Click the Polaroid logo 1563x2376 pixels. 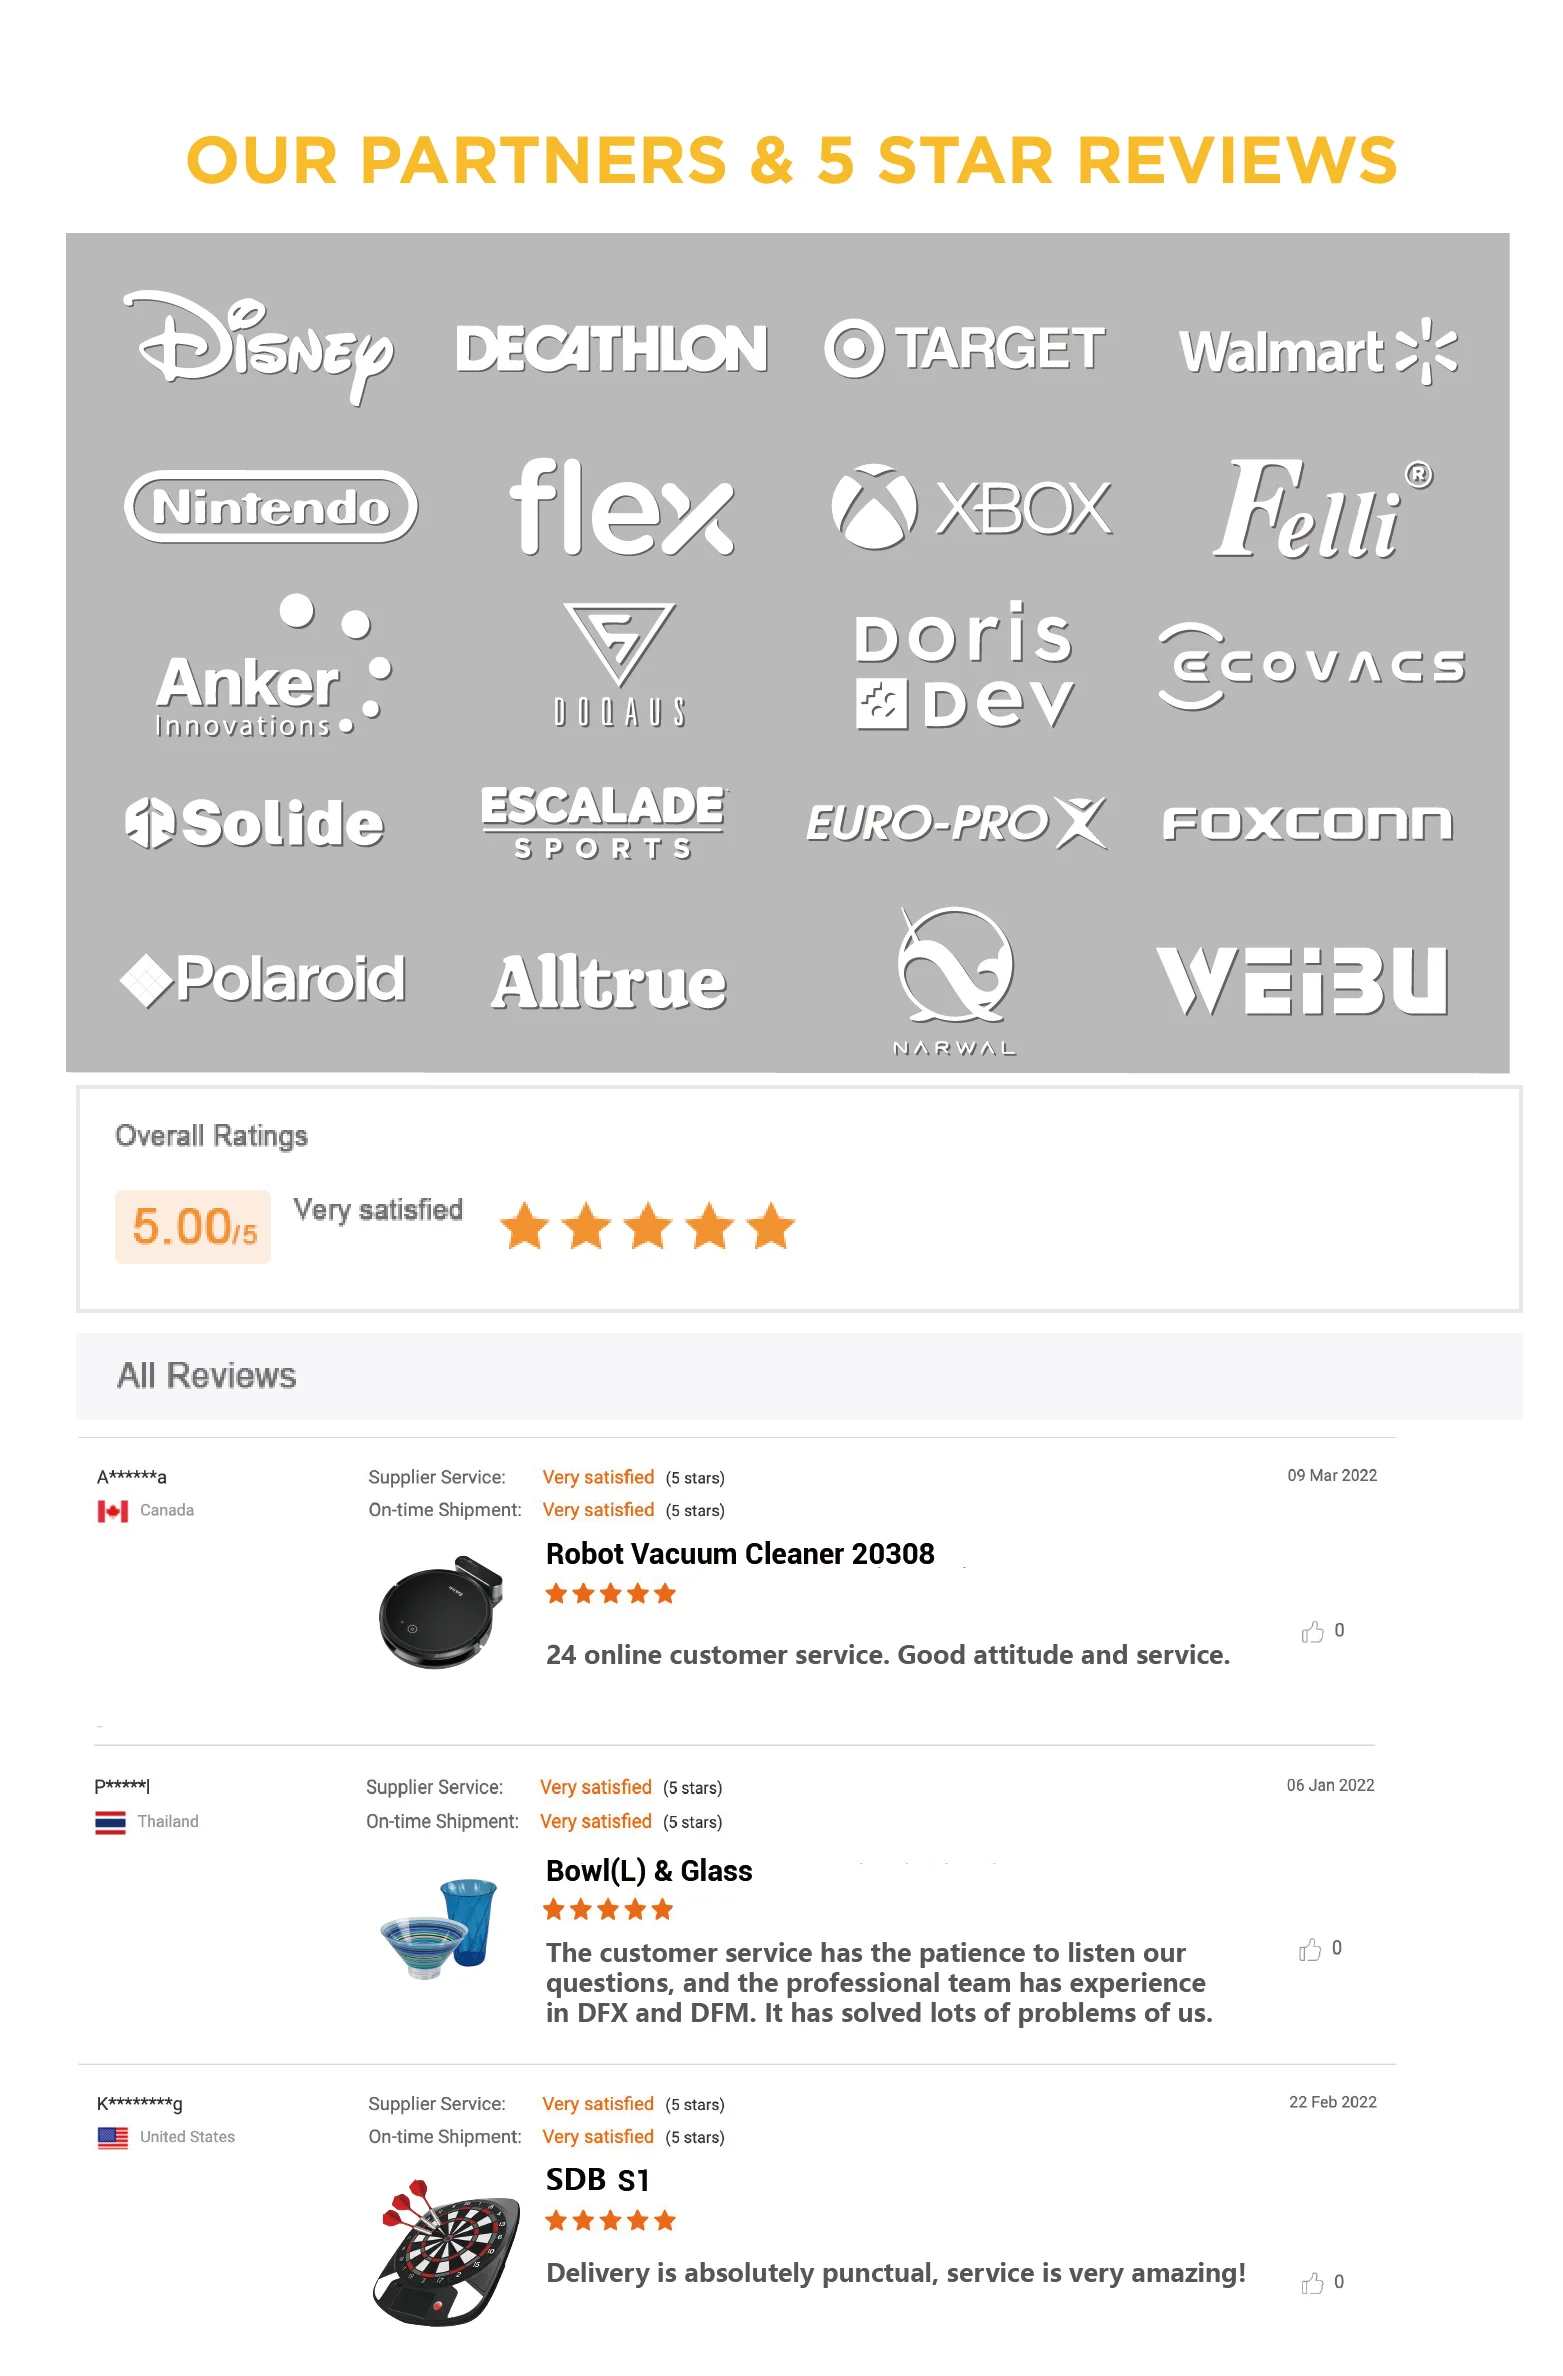click(263, 979)
